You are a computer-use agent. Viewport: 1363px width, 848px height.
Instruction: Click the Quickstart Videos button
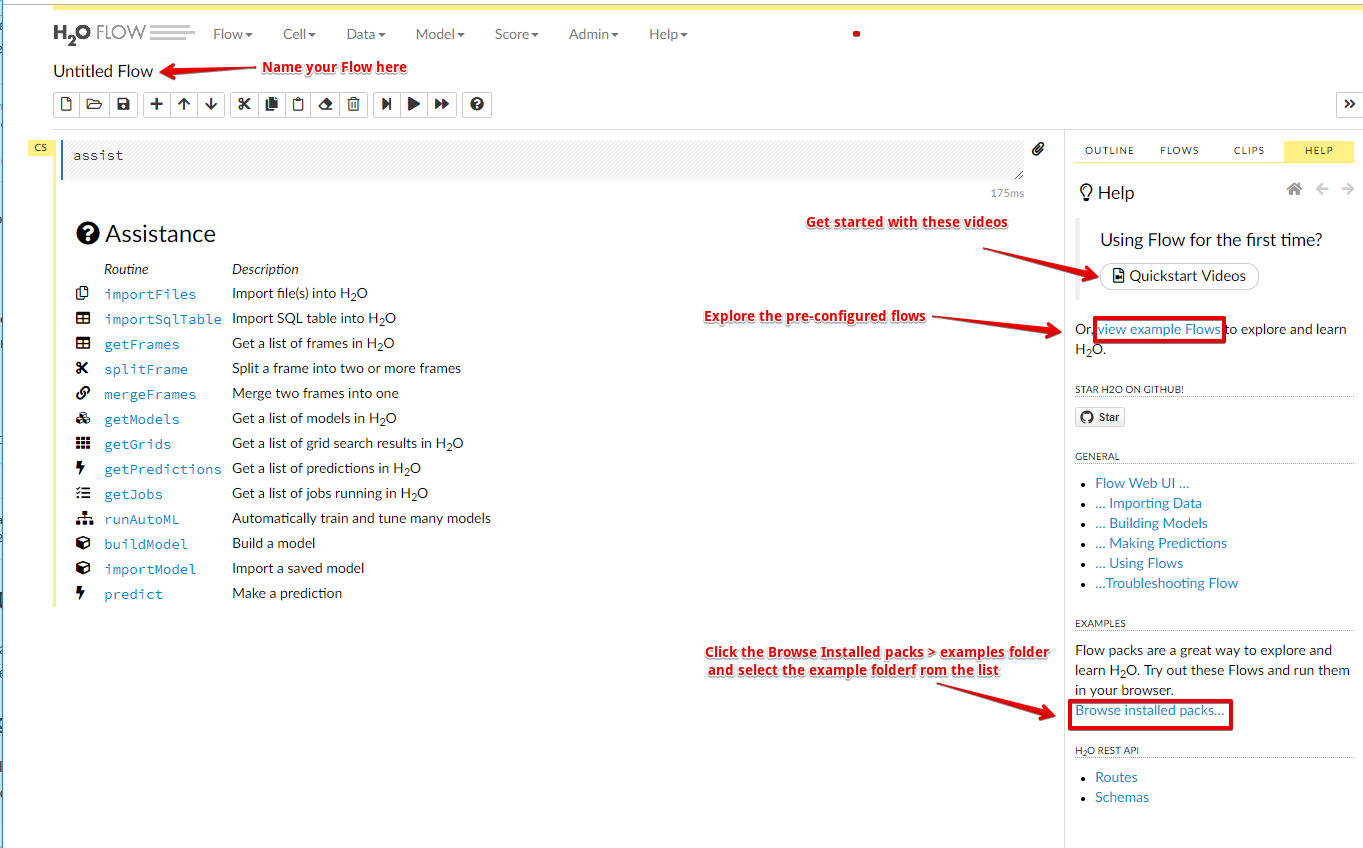[1179, 276]
